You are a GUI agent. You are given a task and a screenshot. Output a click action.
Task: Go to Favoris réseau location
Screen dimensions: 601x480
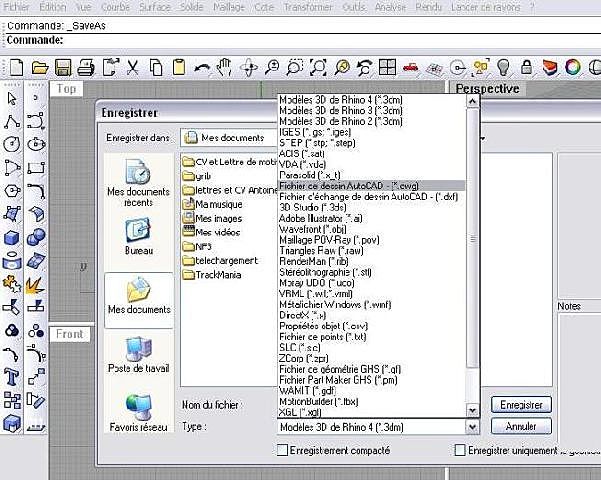coord(138,413)
